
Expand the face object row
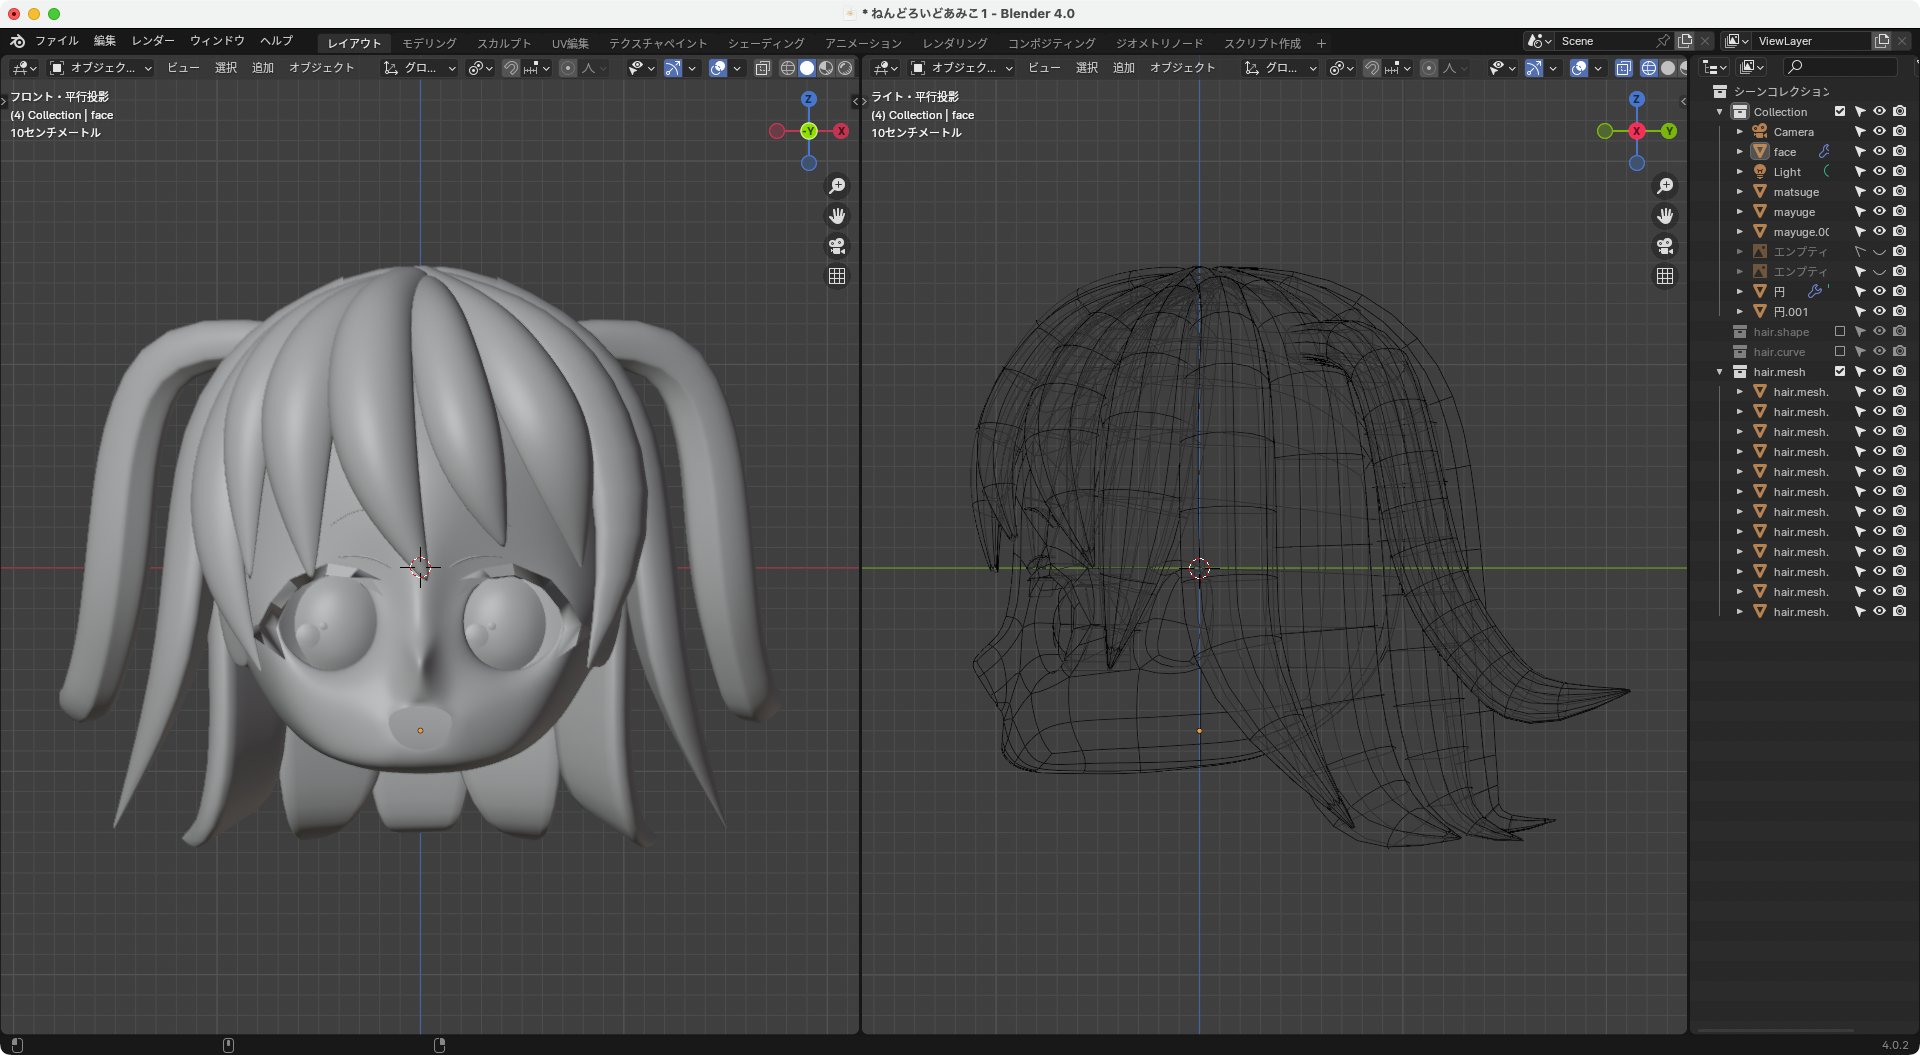[x=1740, y=151]
